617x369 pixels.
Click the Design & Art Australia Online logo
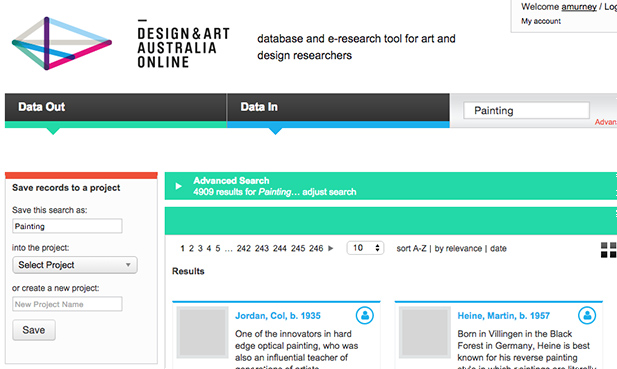click(120, 43)
